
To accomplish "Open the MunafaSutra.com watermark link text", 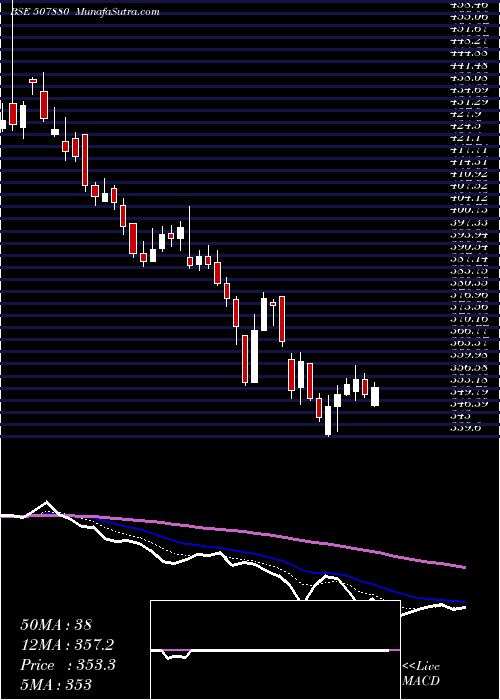I will point(118,12).
